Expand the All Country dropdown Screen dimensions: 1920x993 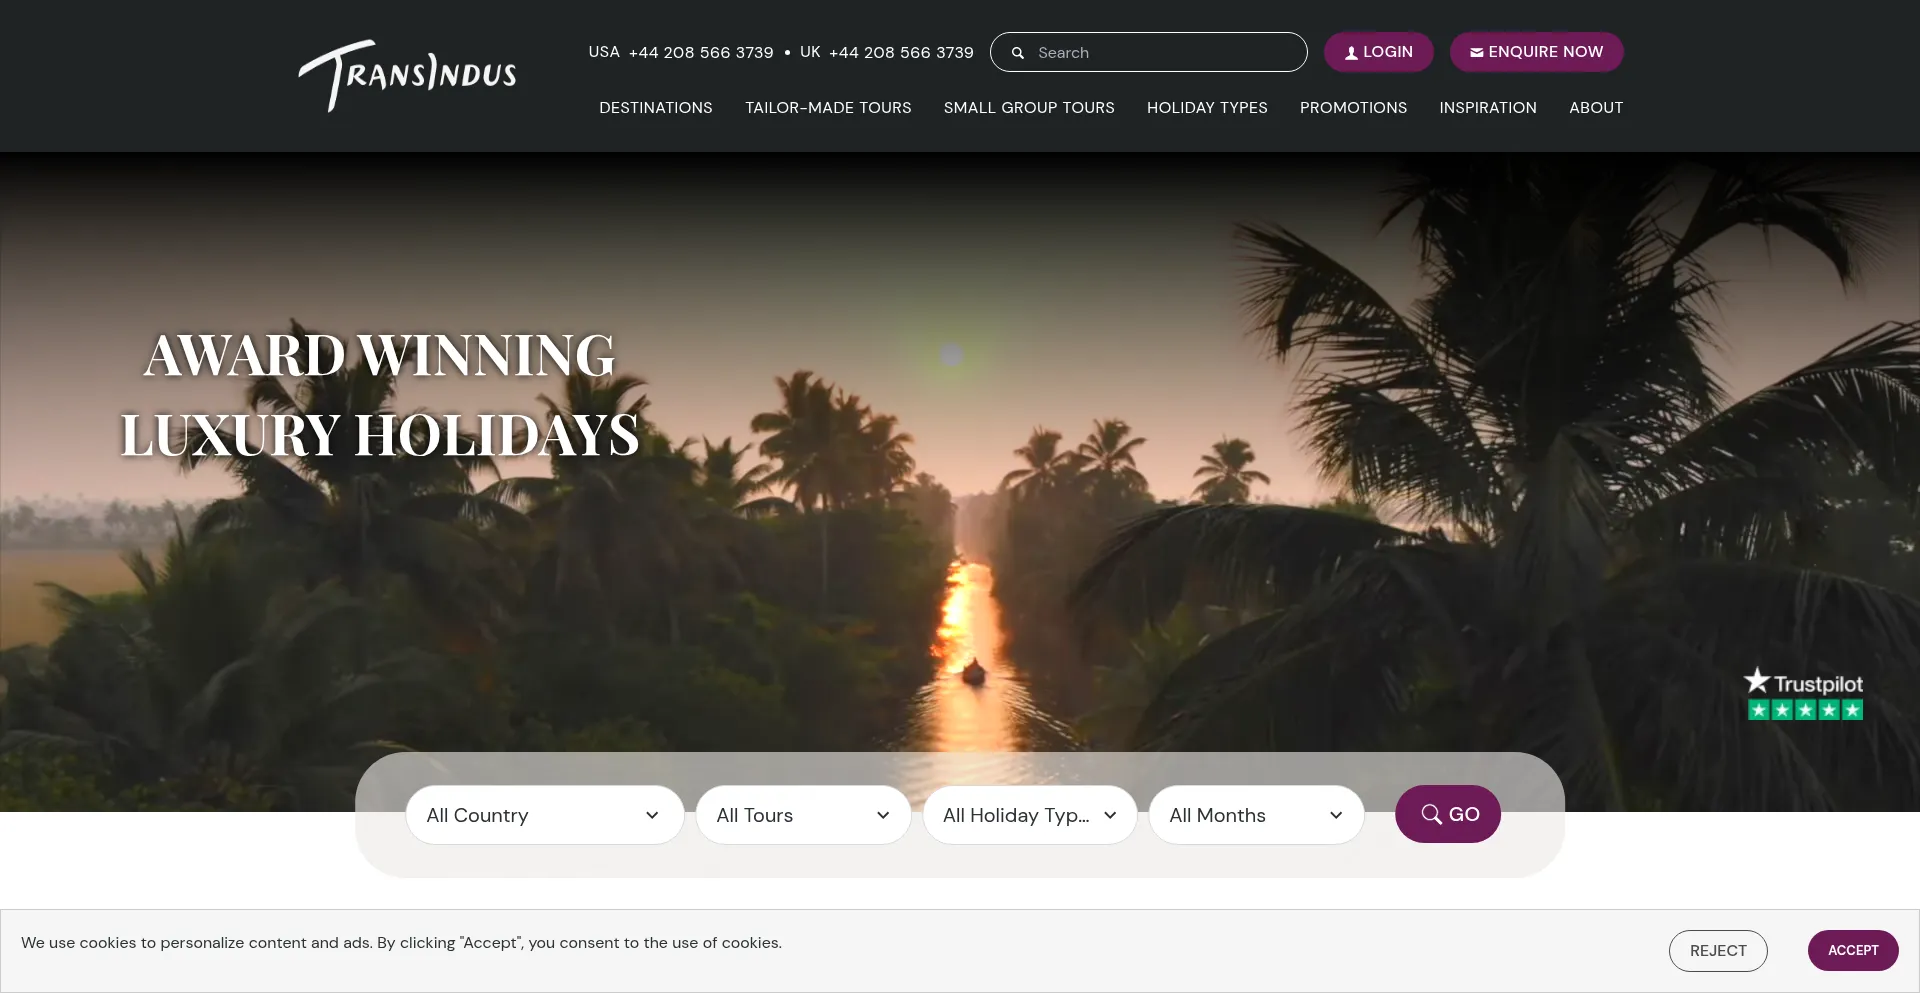coord(545,815)
